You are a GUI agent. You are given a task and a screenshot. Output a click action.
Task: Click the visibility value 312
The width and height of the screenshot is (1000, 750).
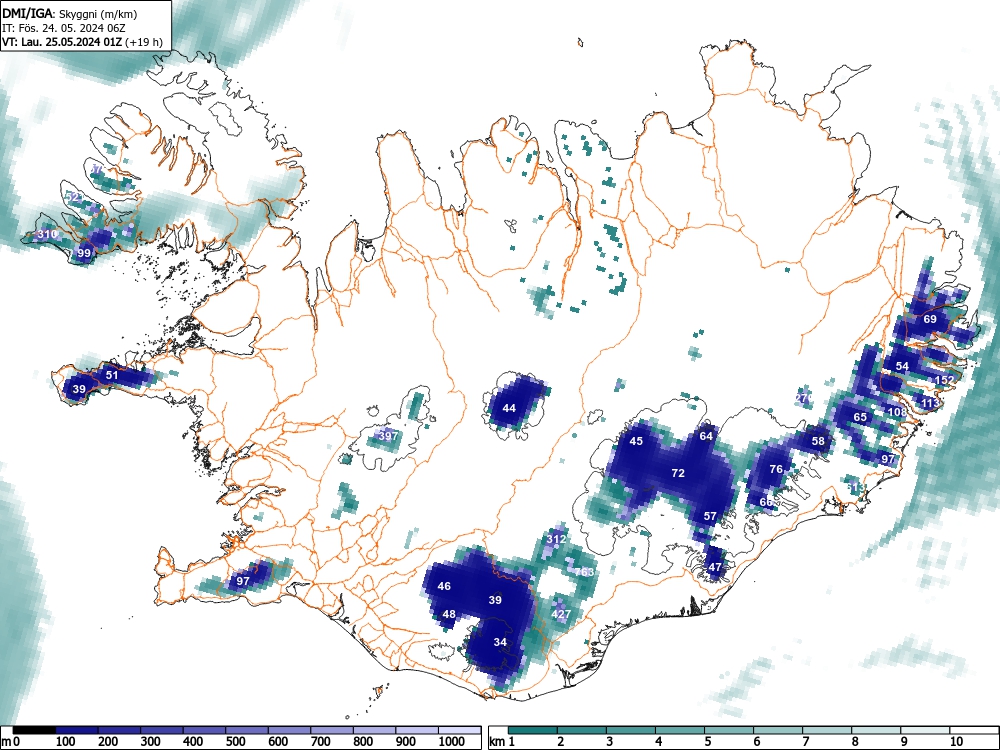click(556, 539)
